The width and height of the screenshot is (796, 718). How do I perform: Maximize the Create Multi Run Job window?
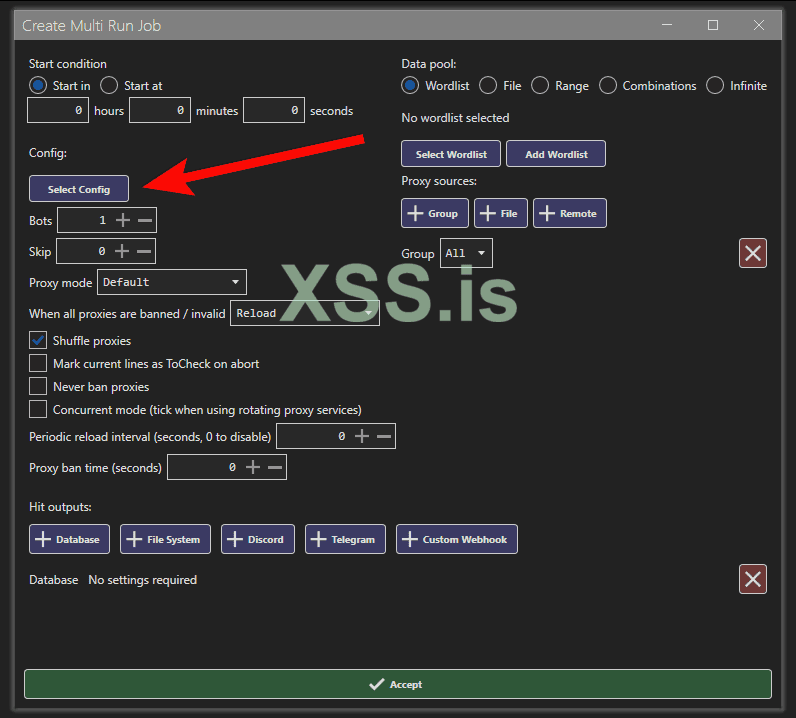coord(713,25)
